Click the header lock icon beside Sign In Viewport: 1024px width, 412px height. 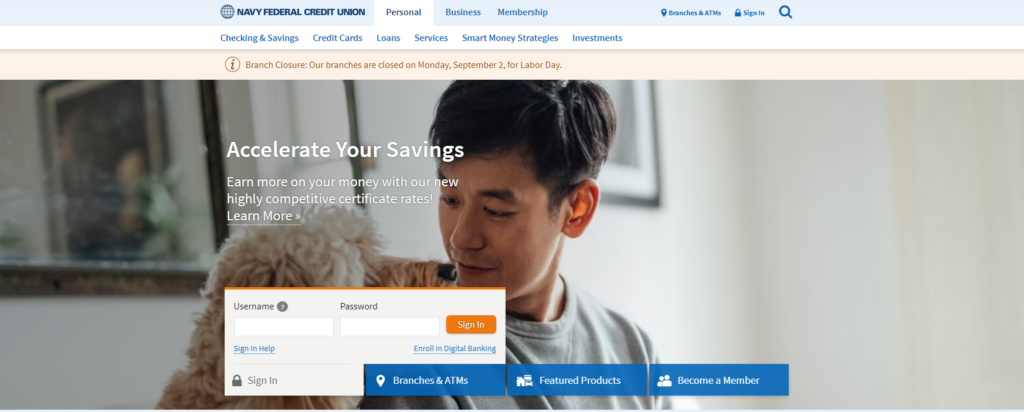[737, 12]
